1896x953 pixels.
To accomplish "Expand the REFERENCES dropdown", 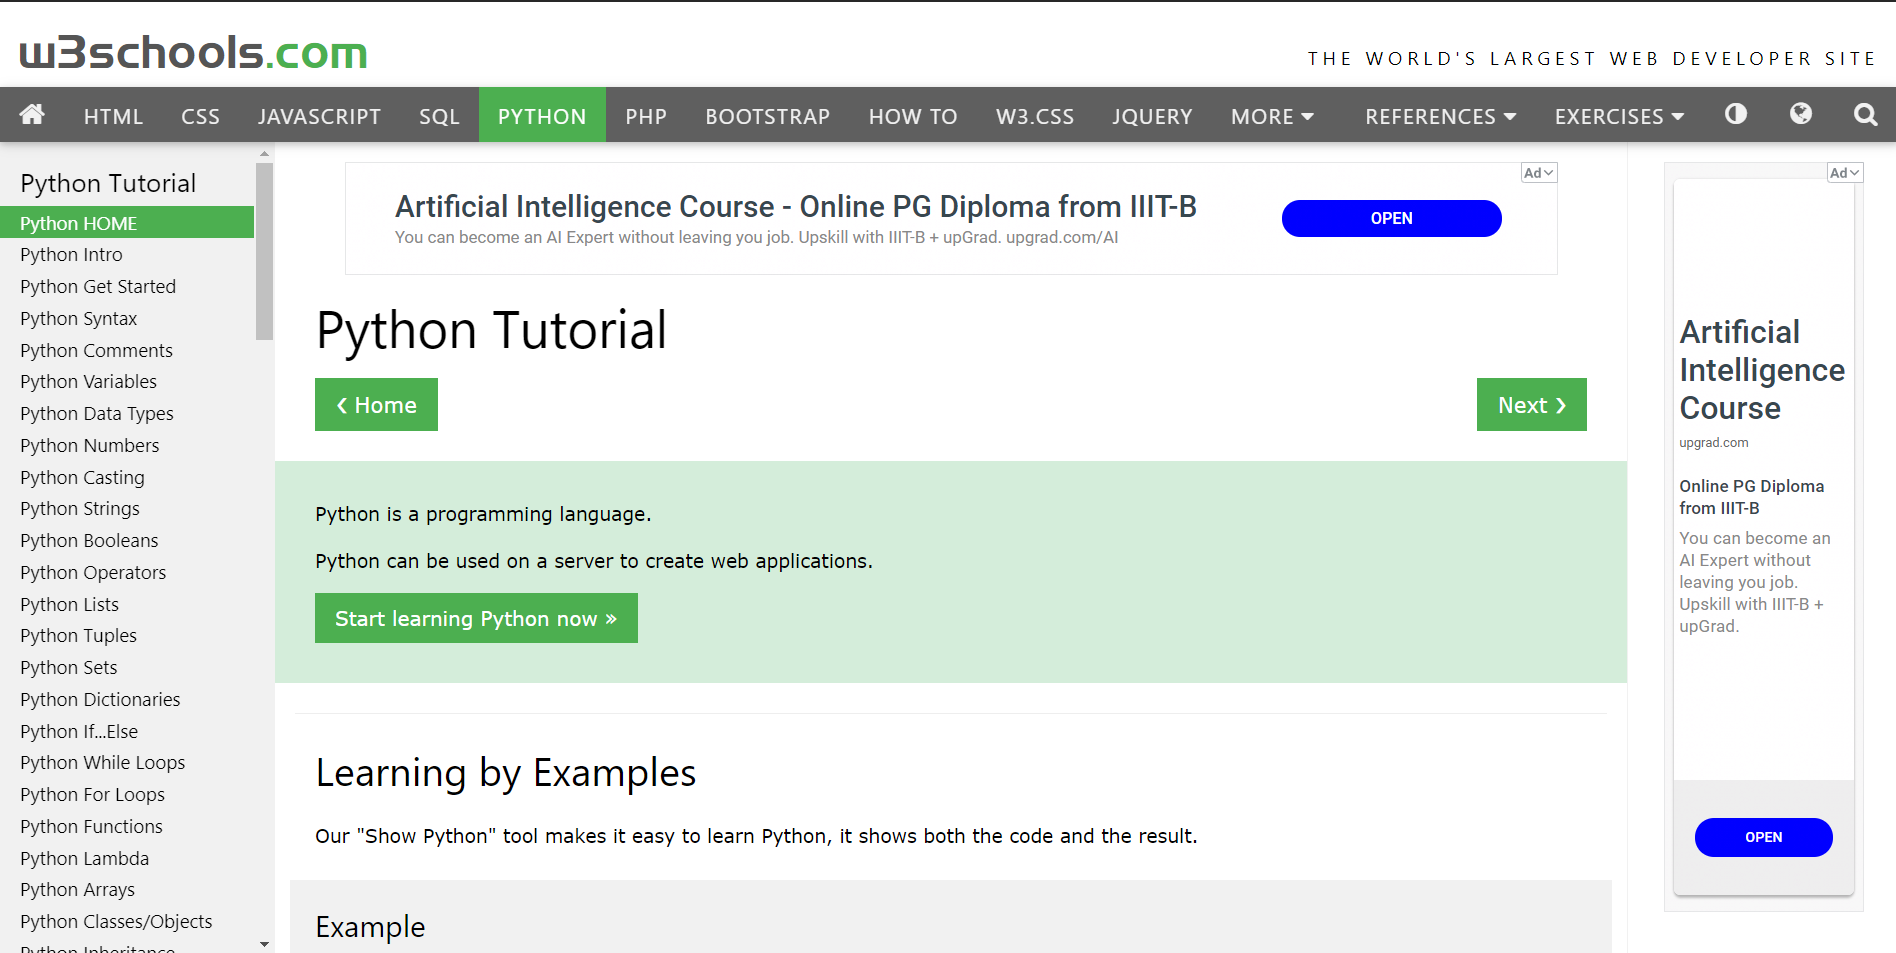I will click(x=1439, y=115).
